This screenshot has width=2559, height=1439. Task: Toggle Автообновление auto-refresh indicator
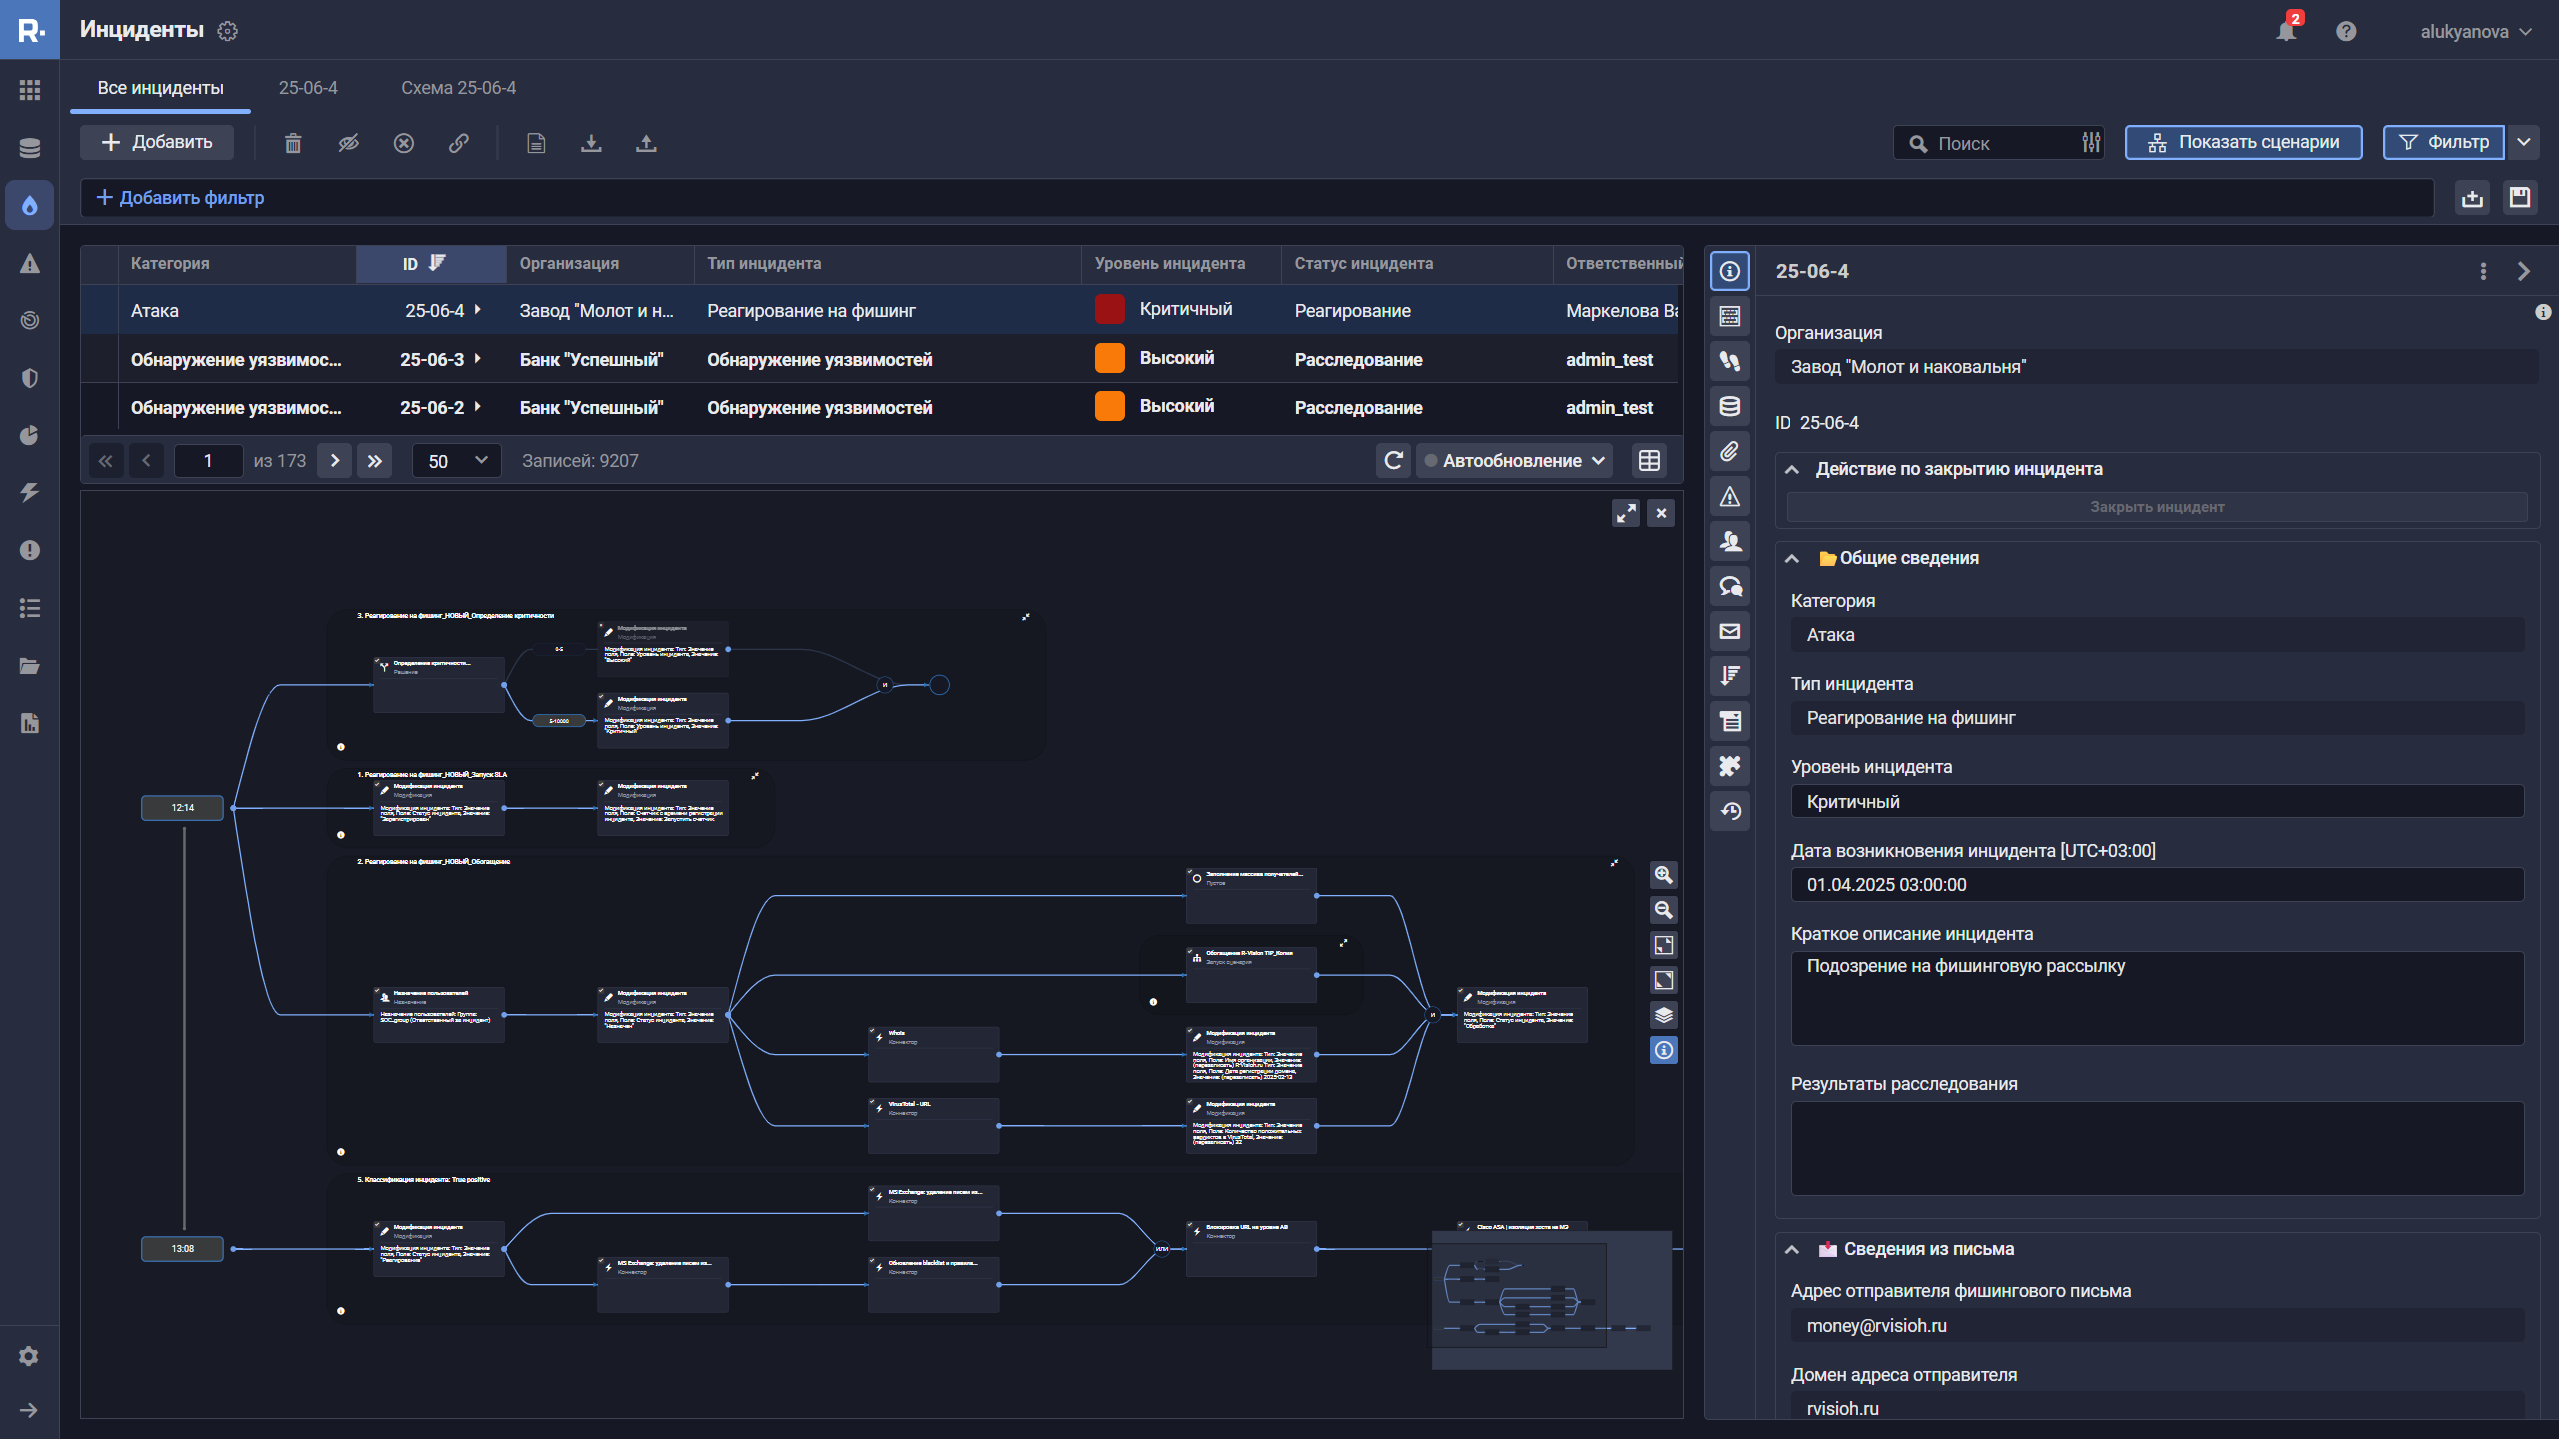click(1431, 461)
